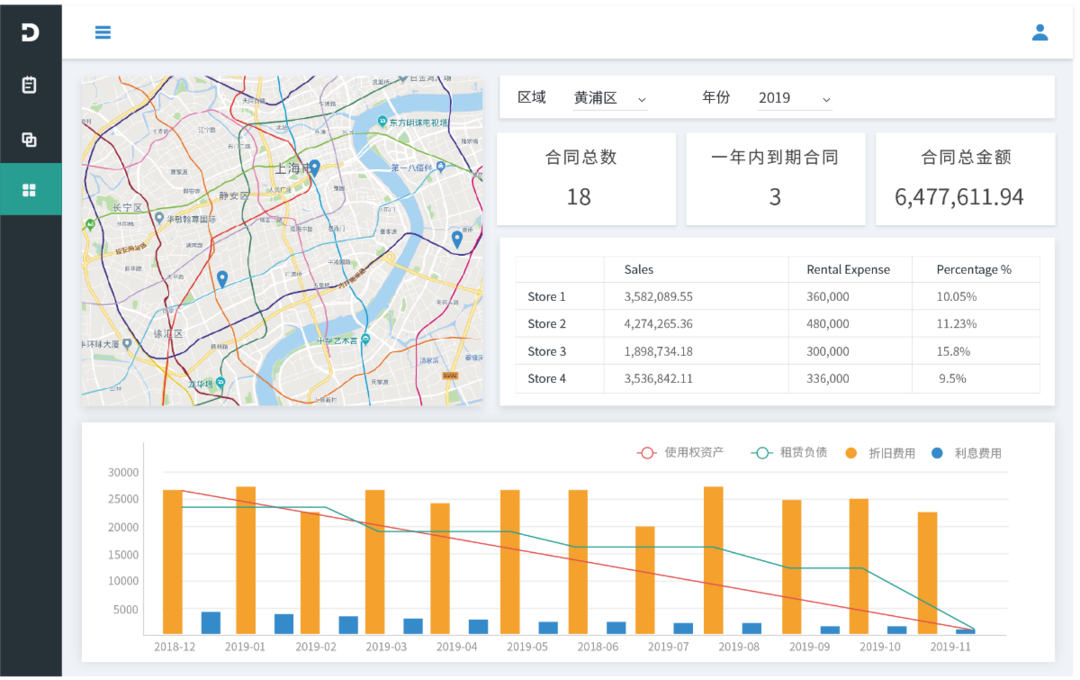Click the rental expense 480,000 cell
The image size is (1080, 680).
(828, 324)
